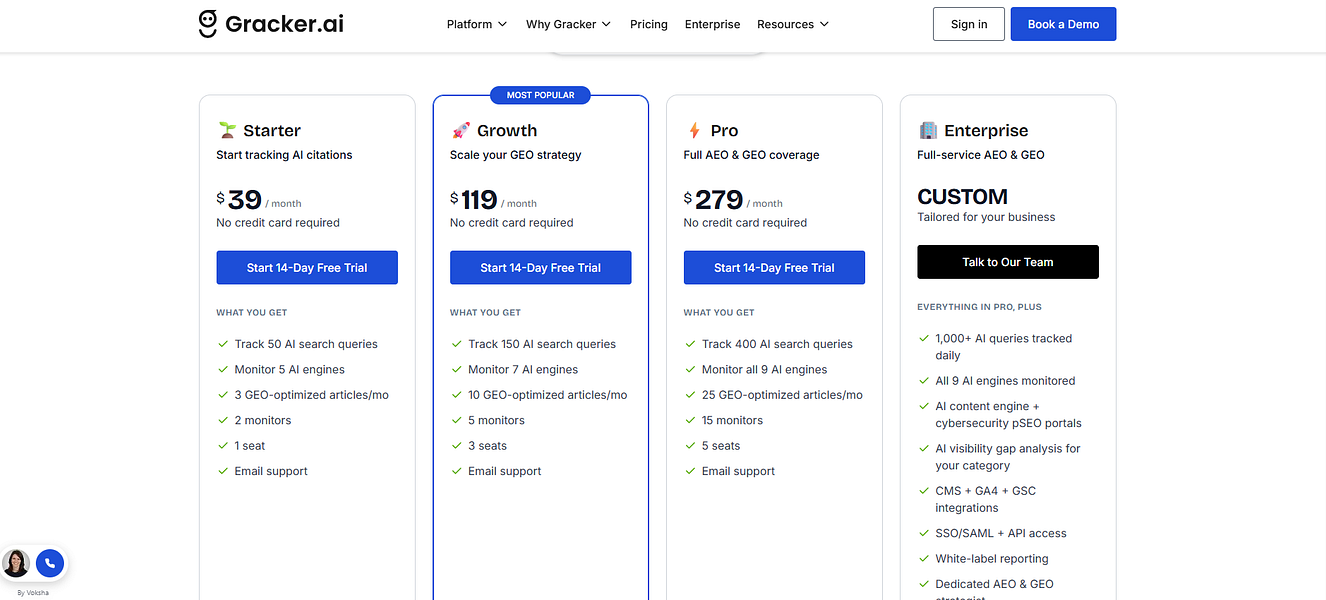Viewport: 1326px width, 600px height.
Task: Click '1 seat' in Starter list
Action: (x=250, y=446)
